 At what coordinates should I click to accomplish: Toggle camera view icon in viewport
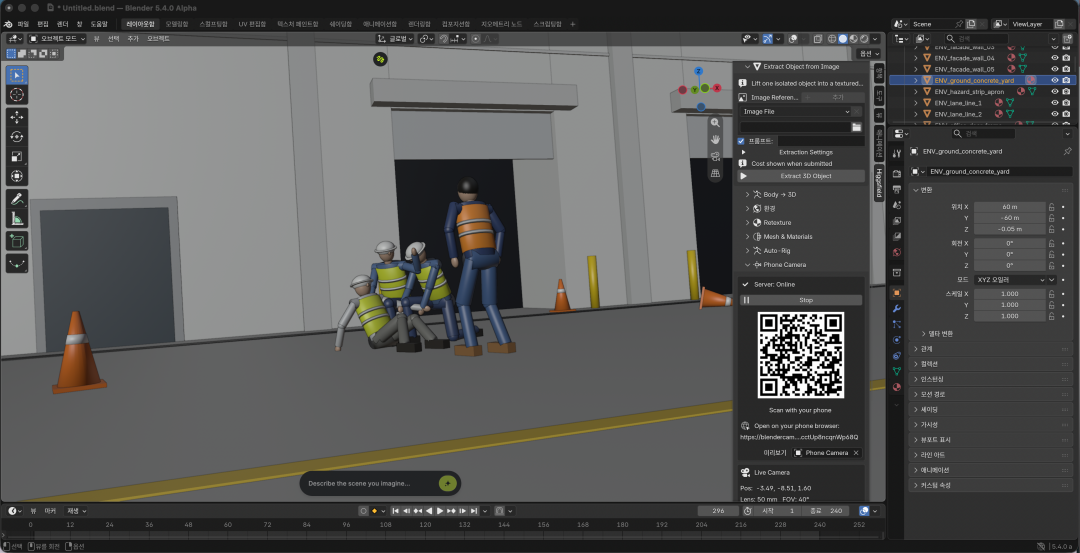(715, 156)
